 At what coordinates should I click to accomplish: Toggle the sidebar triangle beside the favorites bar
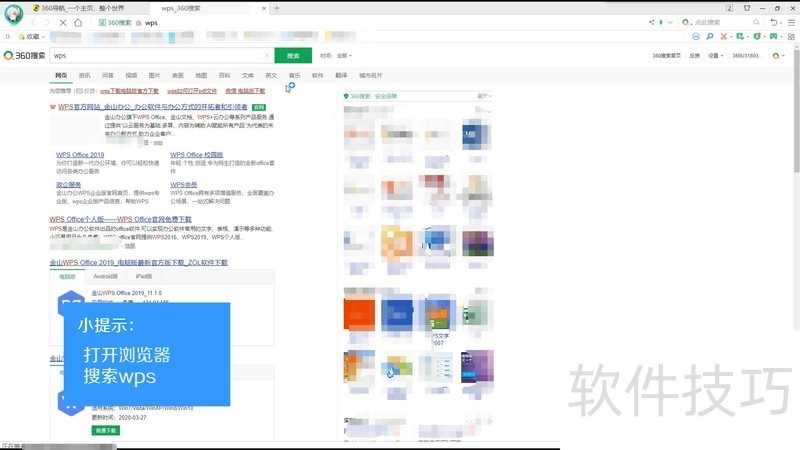[8, 37]
